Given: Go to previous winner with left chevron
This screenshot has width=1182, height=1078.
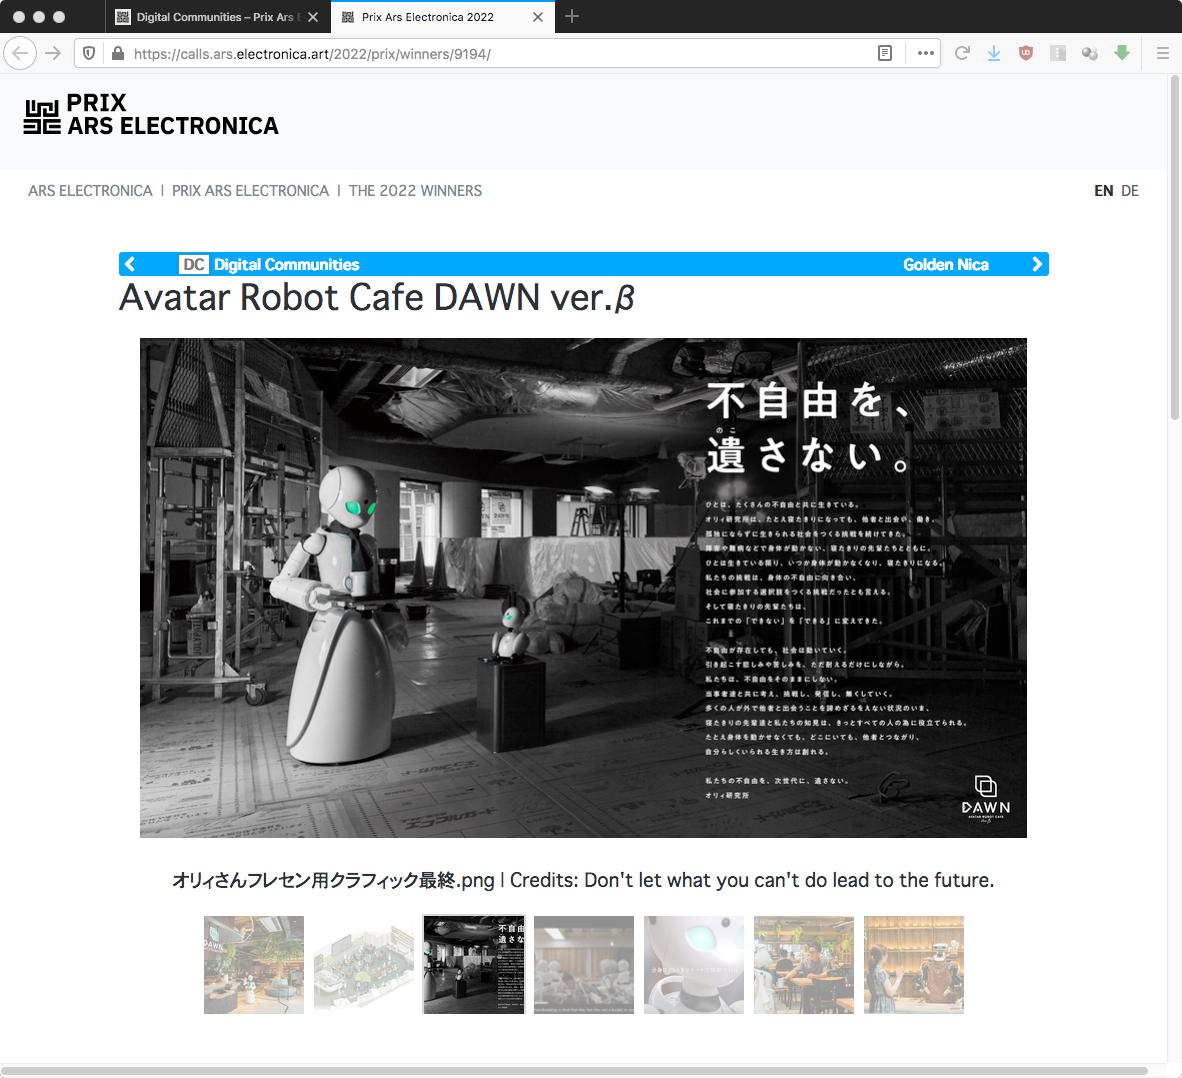Looking at the screenshot, I should pos(130,264).
